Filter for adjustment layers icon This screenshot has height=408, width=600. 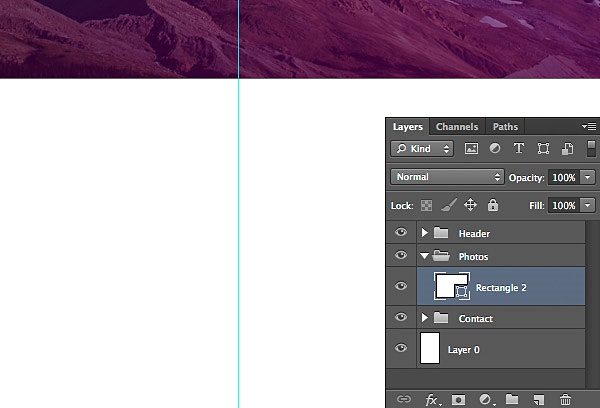click(495, 148)
